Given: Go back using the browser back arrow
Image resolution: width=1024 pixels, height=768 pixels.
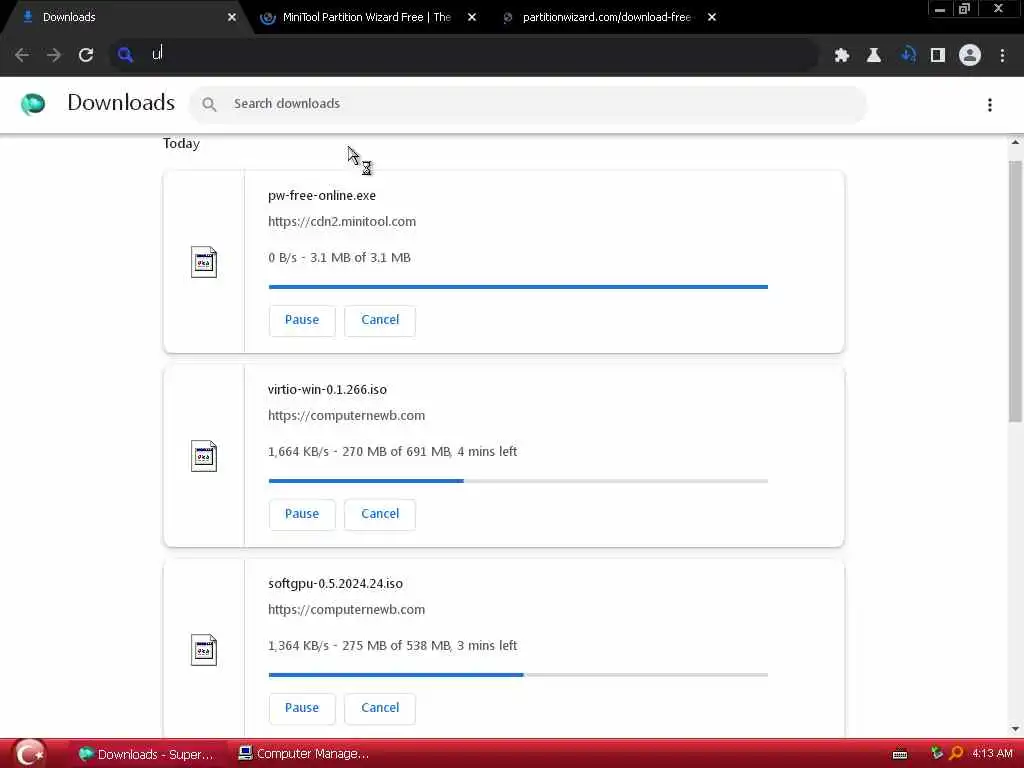Looking at the screenshot, I should pyautogui.click(x=22, y=56).
